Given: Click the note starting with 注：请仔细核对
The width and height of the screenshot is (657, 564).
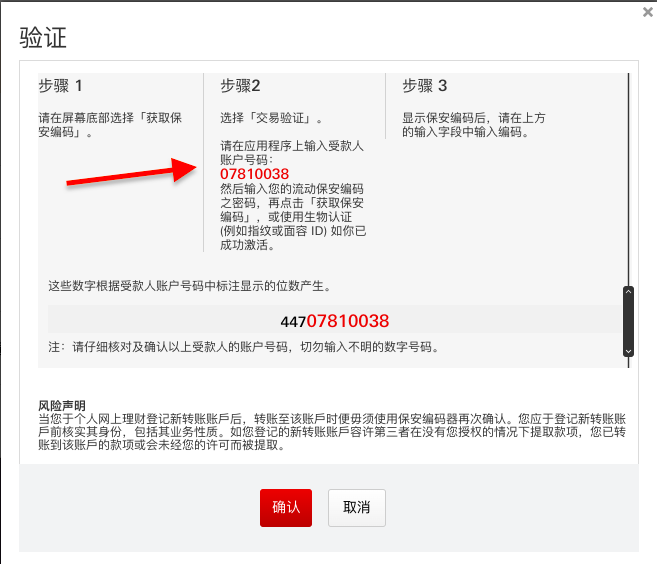Looking at the screenshot, I should pos(243,347).
